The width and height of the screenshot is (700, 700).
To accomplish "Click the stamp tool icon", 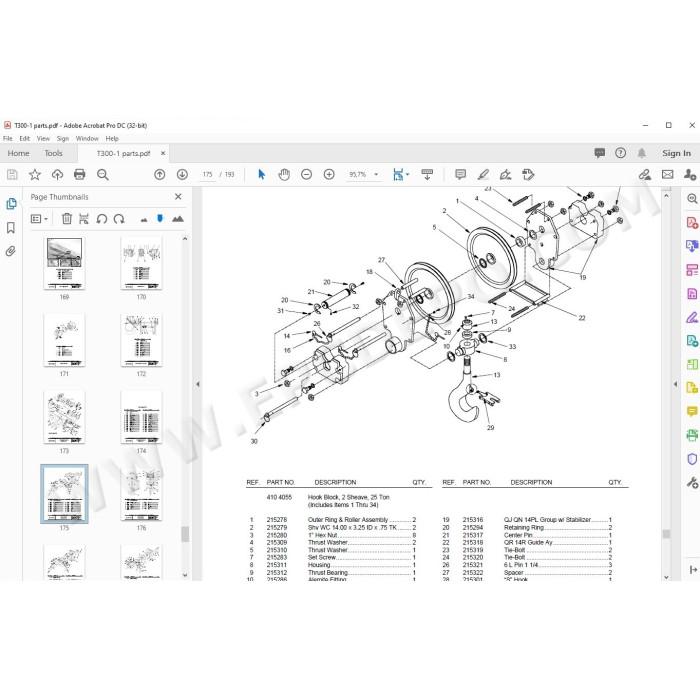I will pyautogui.click(x=528, y=175).
